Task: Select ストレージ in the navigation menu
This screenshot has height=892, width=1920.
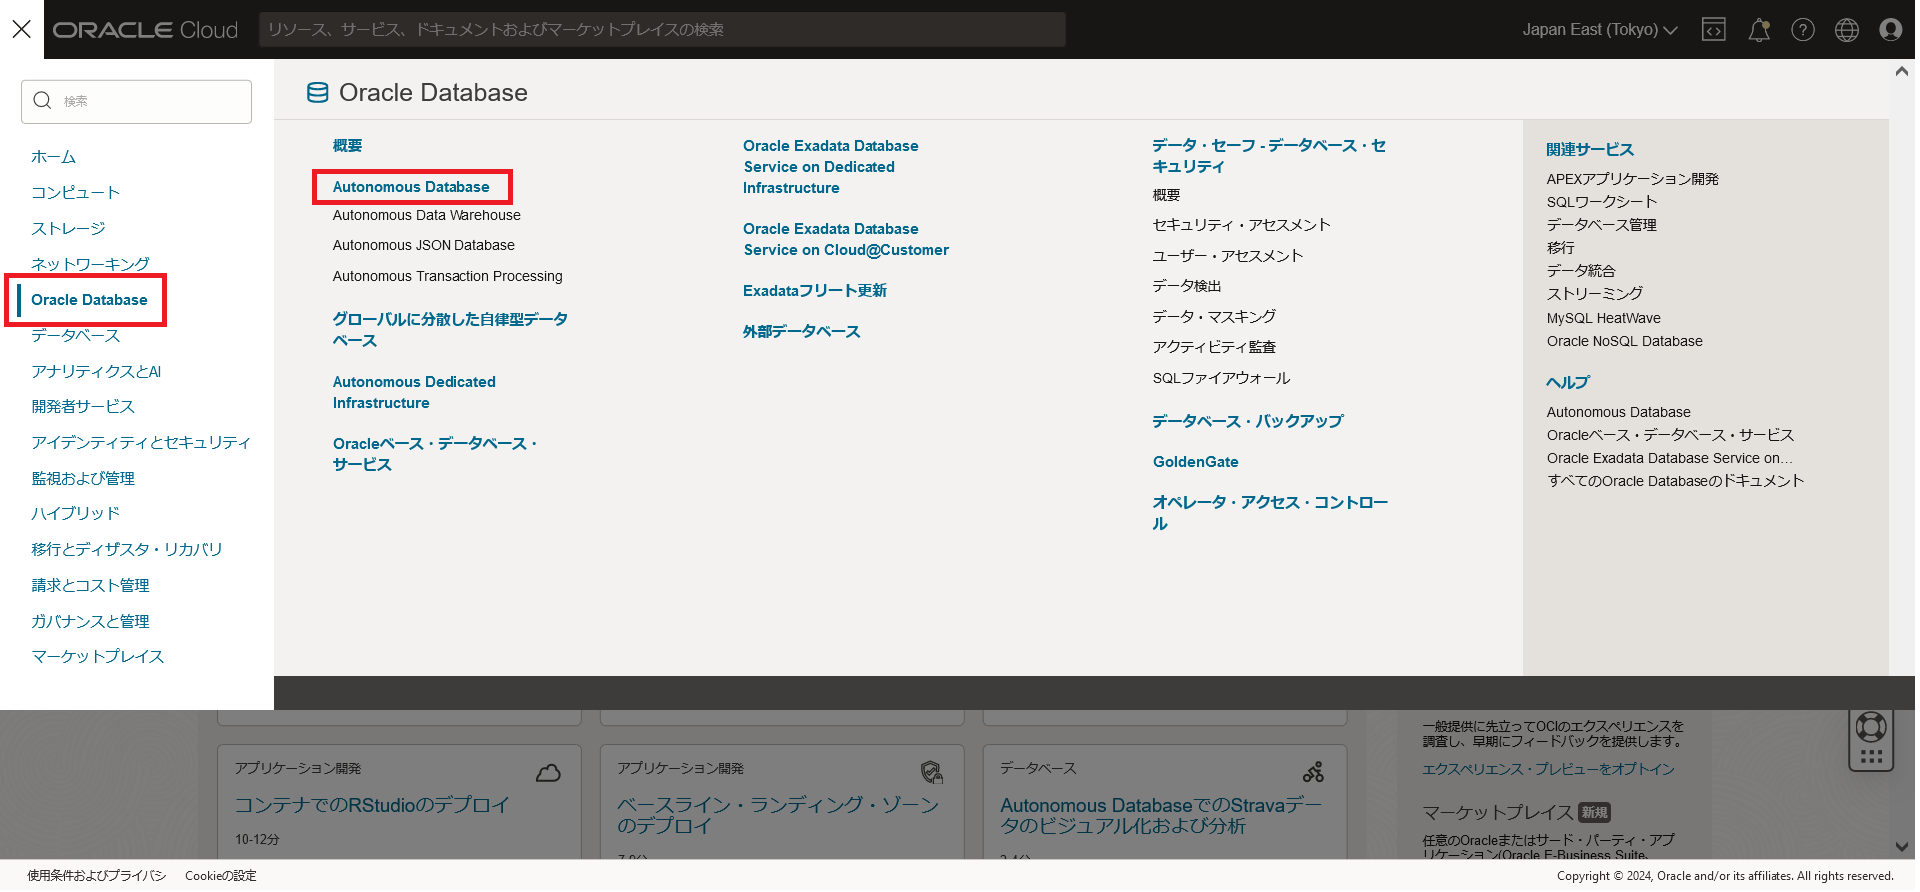Action: [x=68, y=229]
